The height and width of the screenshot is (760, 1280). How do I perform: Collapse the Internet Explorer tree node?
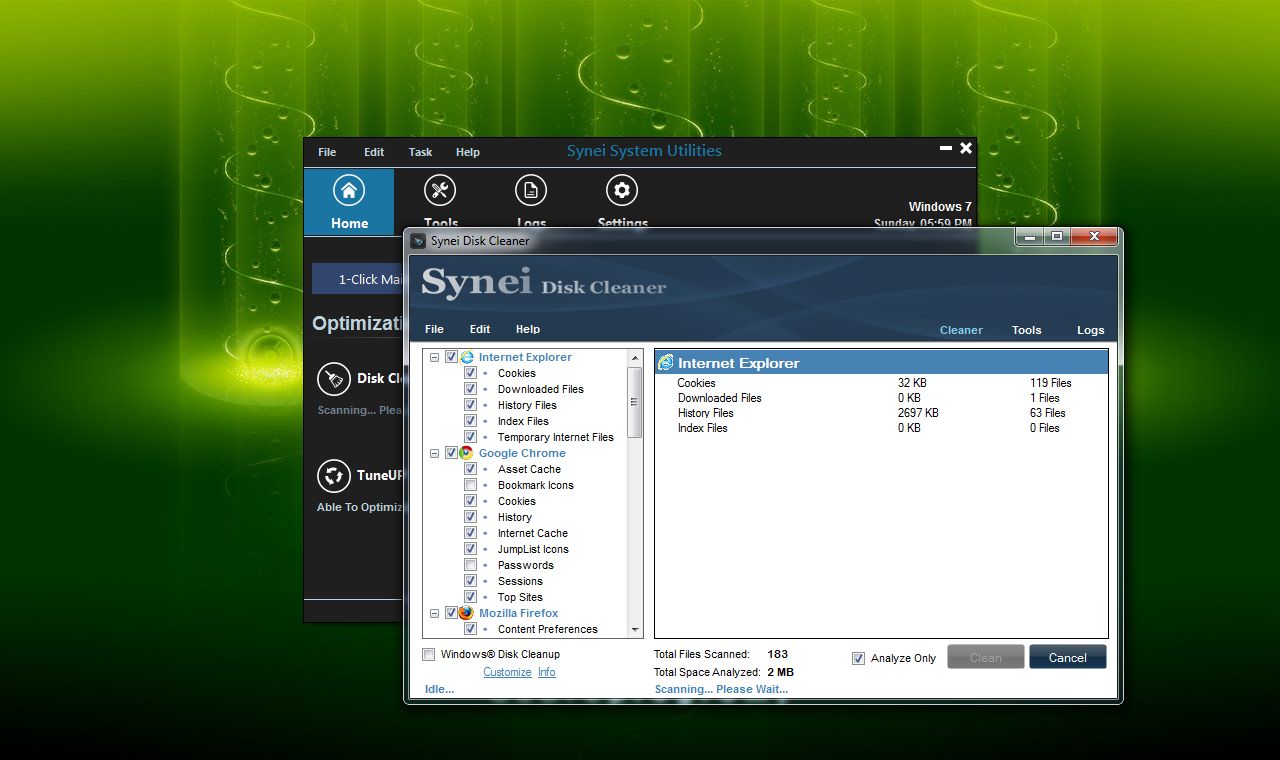435,357
